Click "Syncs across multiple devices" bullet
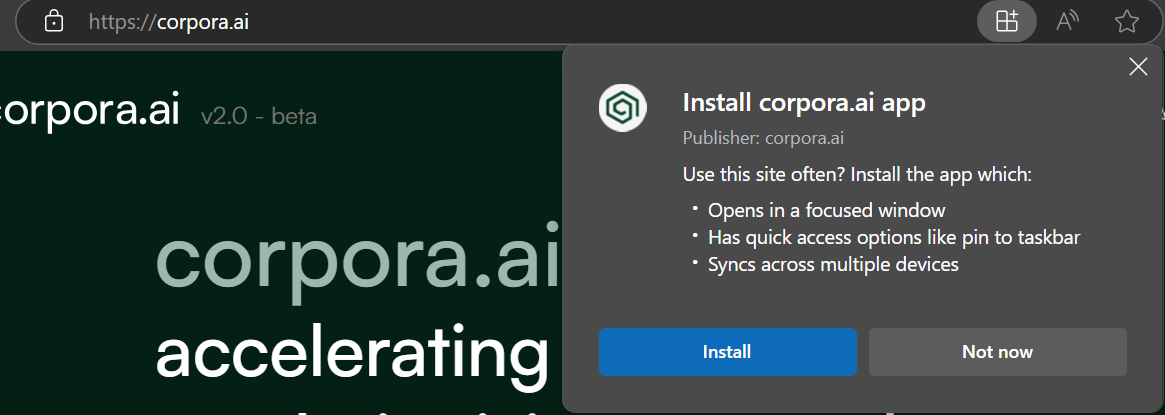 (x=833, y=264)
